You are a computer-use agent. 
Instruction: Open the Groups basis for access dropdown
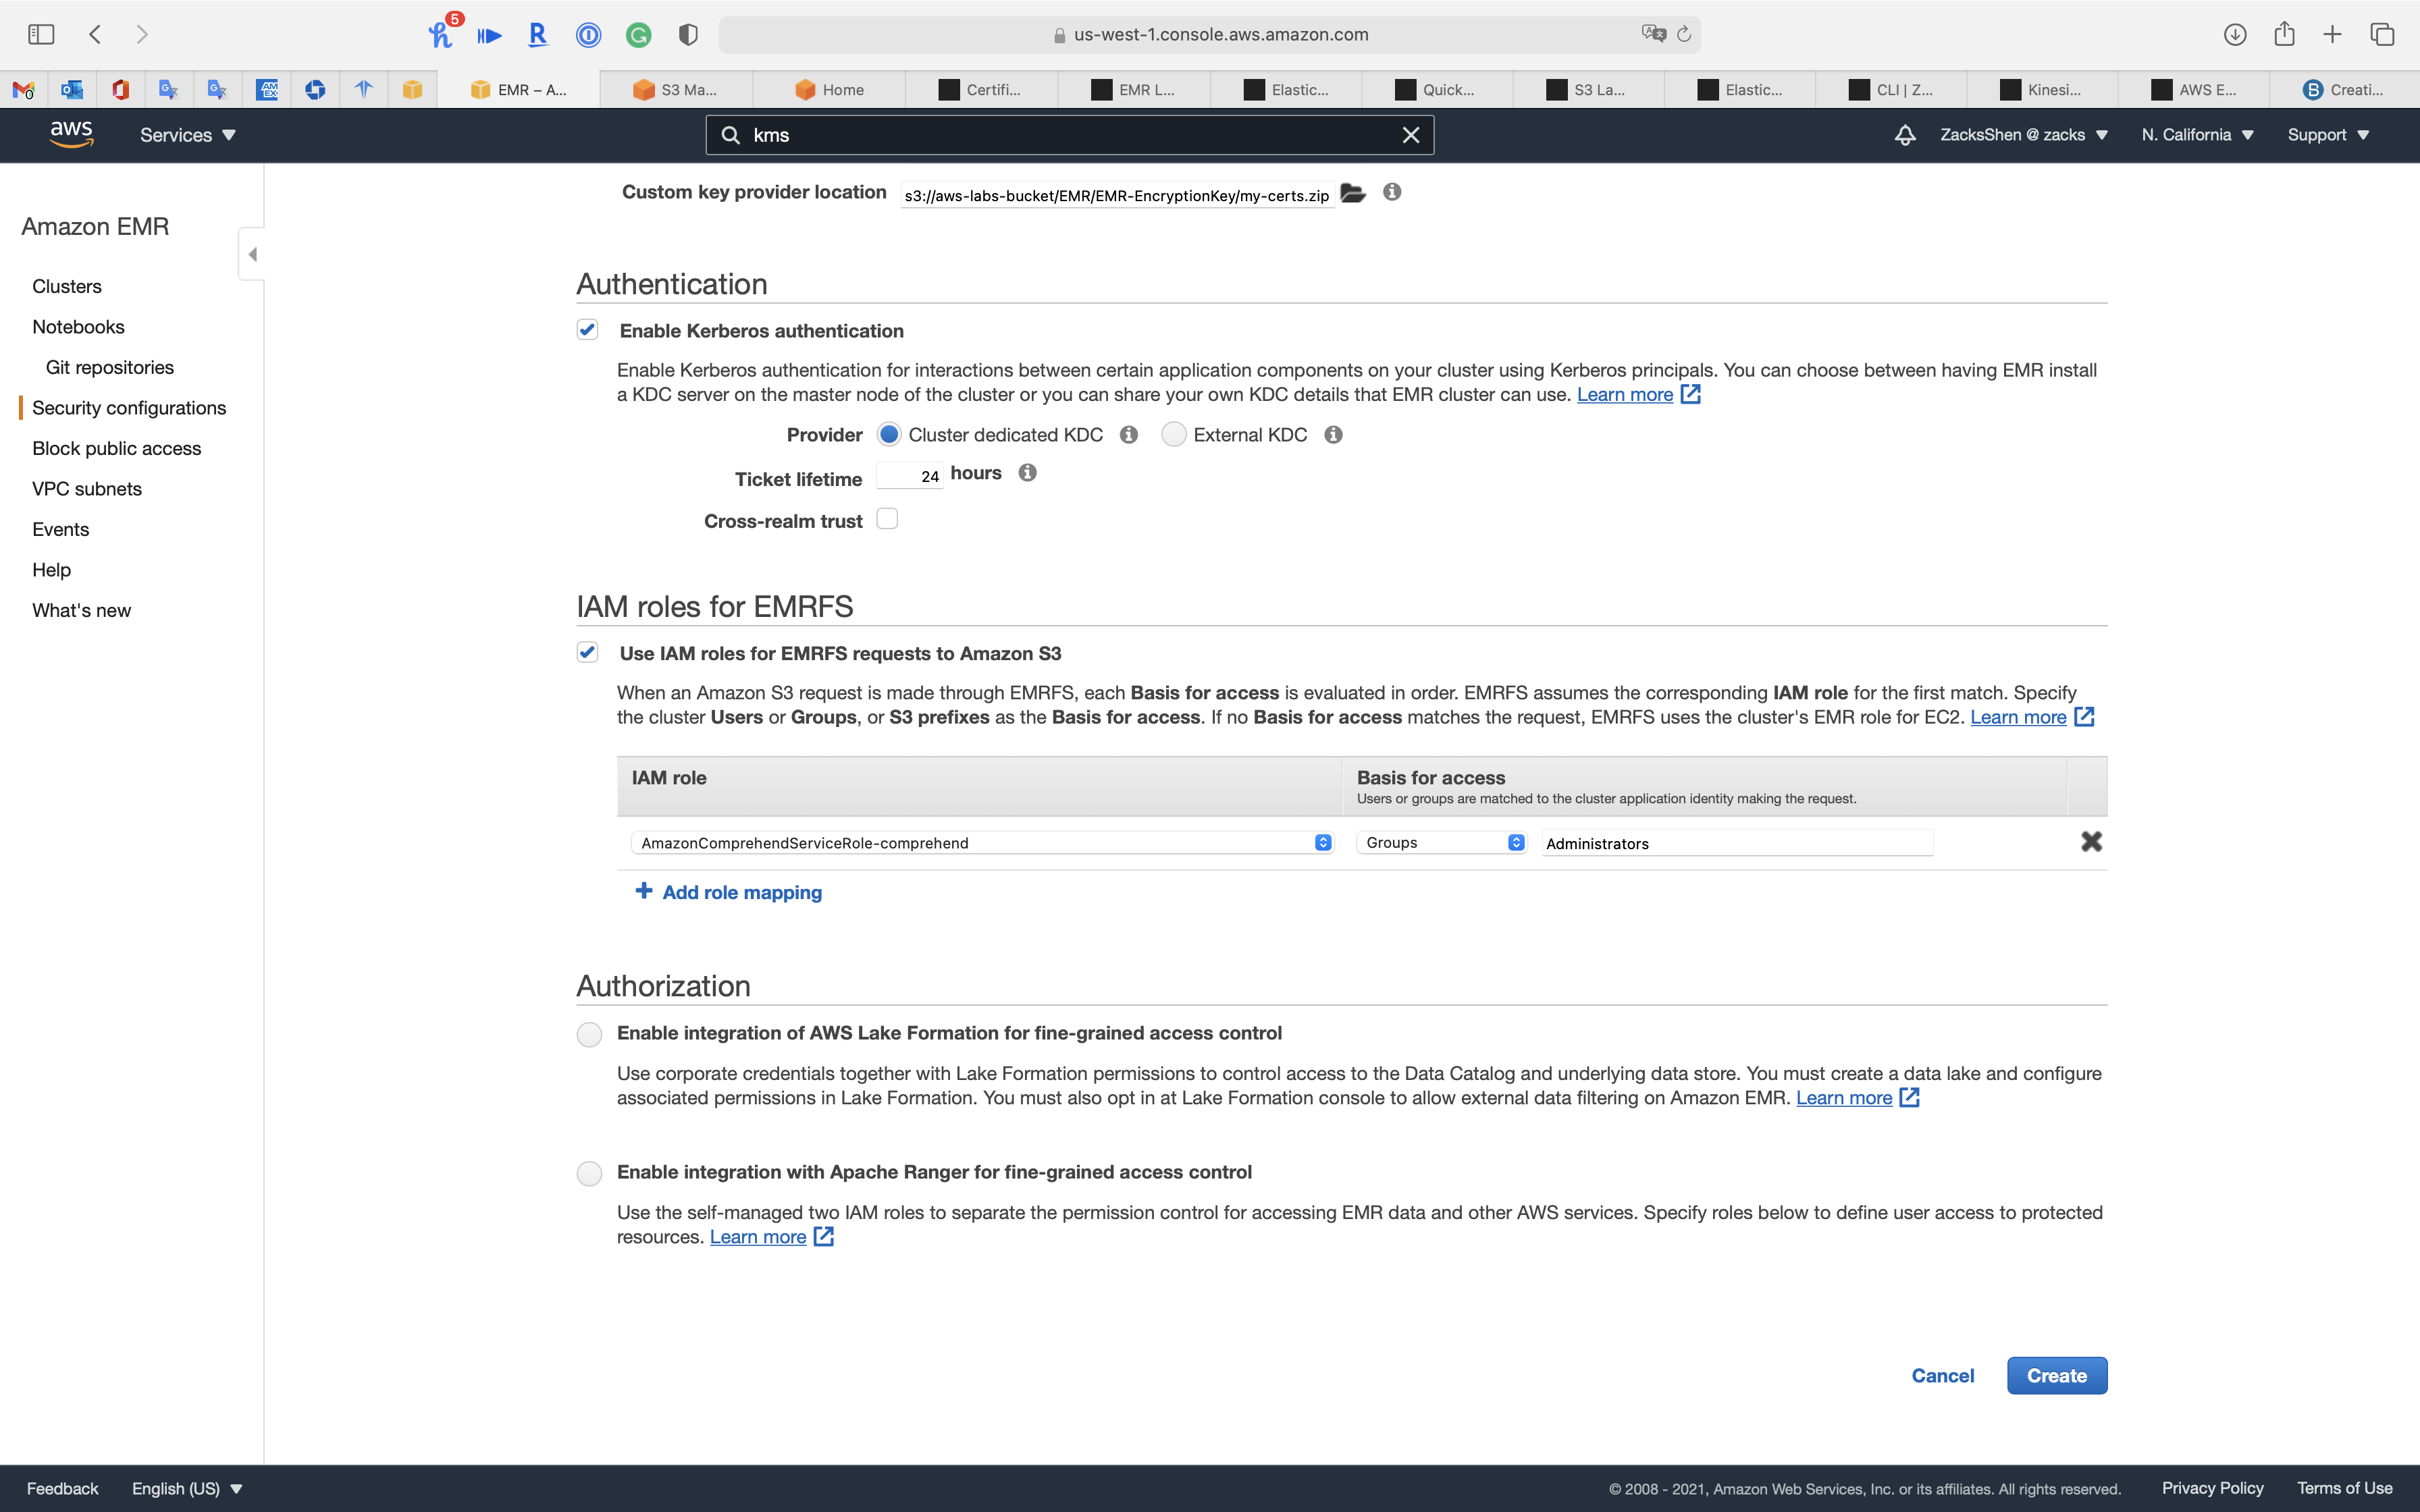click(1441, 843)
